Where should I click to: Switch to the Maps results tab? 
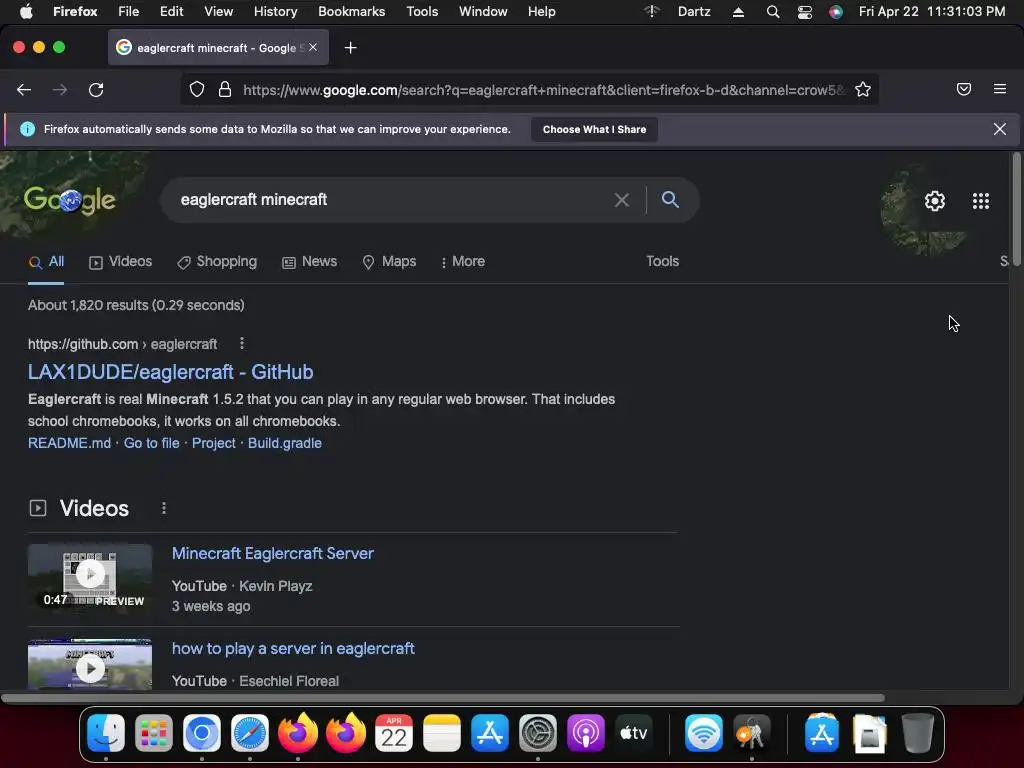389,261
